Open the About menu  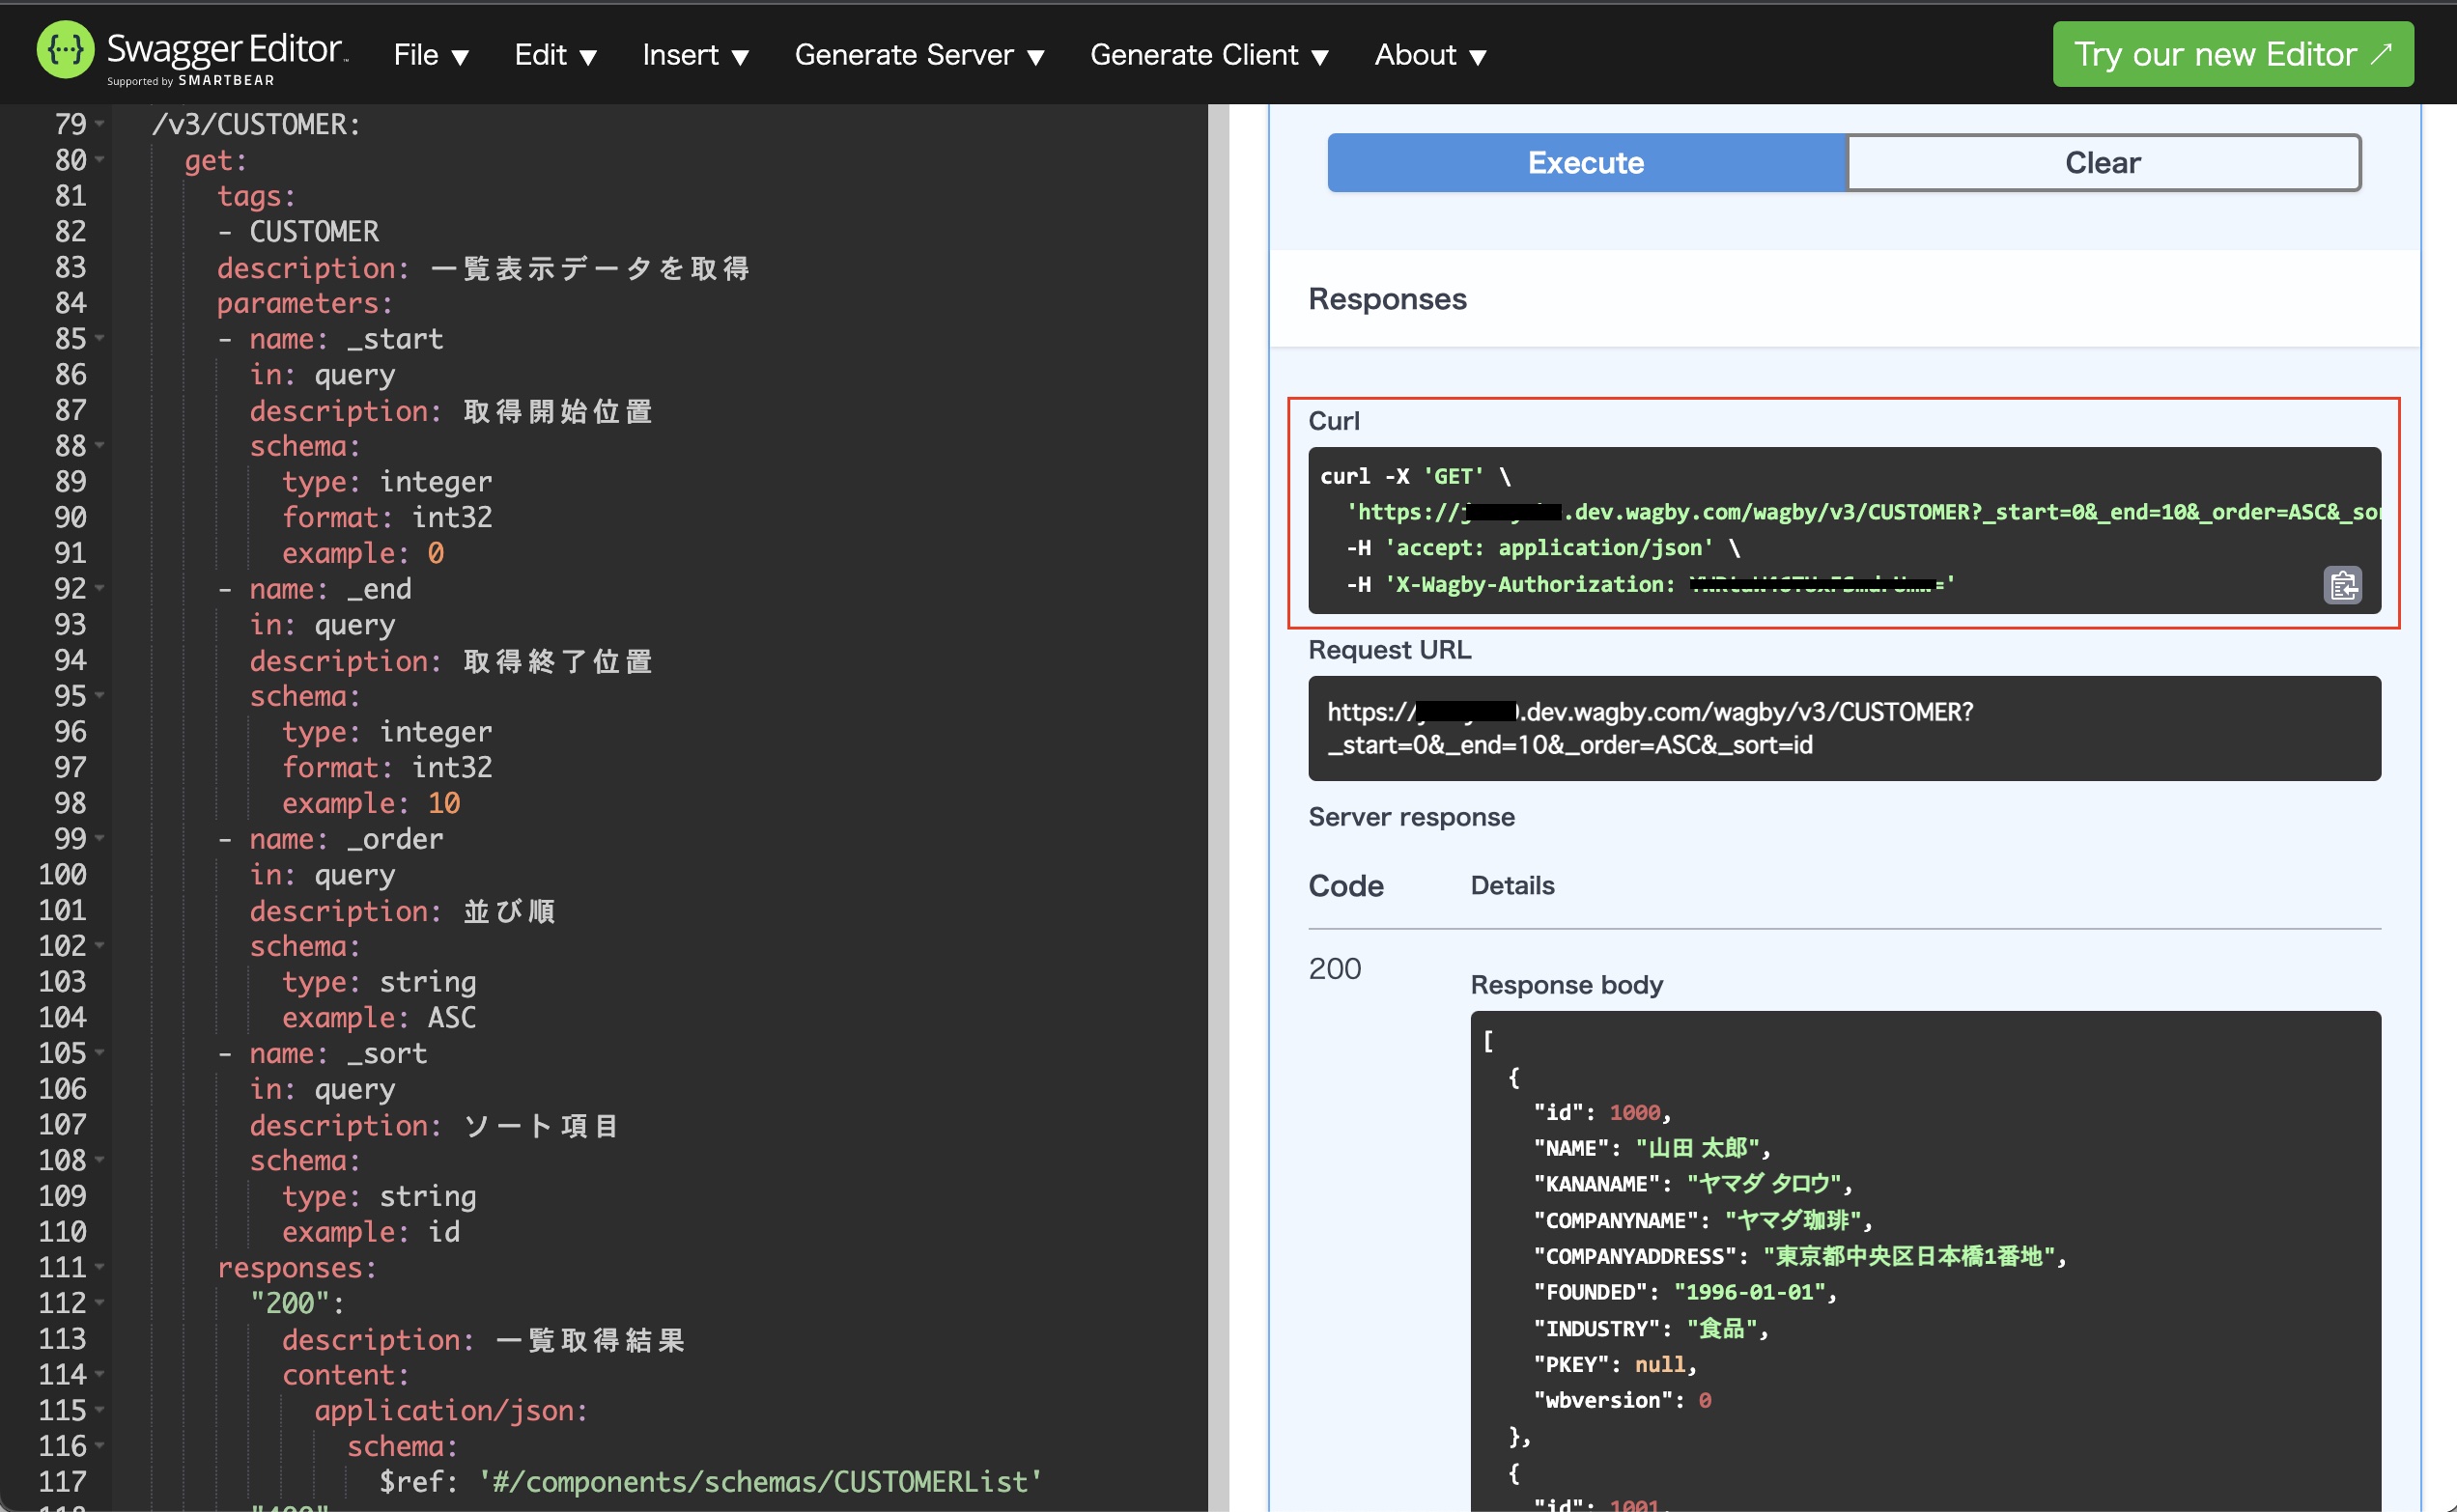(x=1430, y=53)
